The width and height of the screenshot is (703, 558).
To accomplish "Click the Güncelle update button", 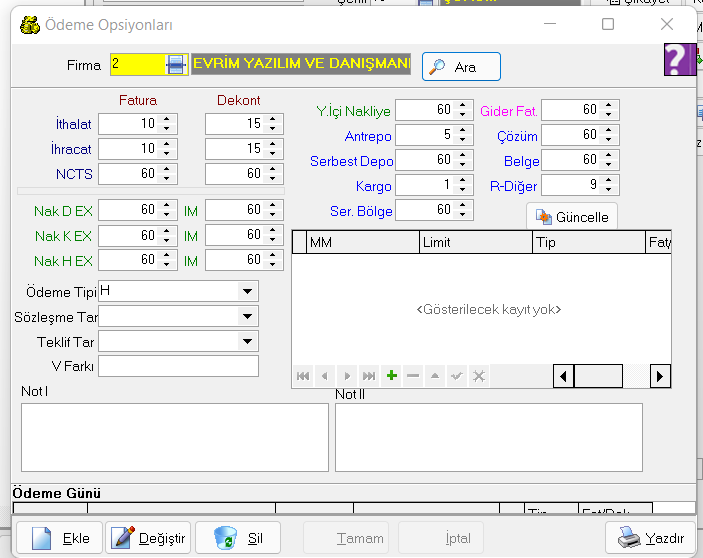I will pos(572,217).
